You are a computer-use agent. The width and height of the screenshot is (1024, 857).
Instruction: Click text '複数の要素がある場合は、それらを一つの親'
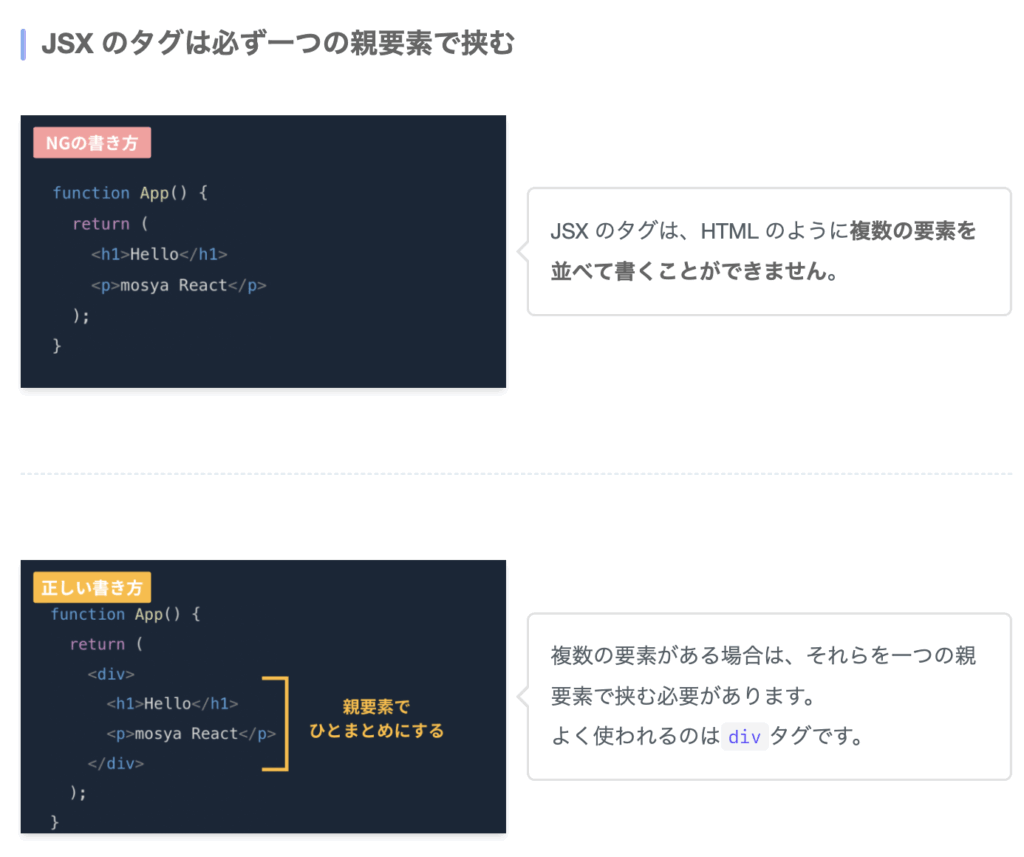click(x=763, y=655)
